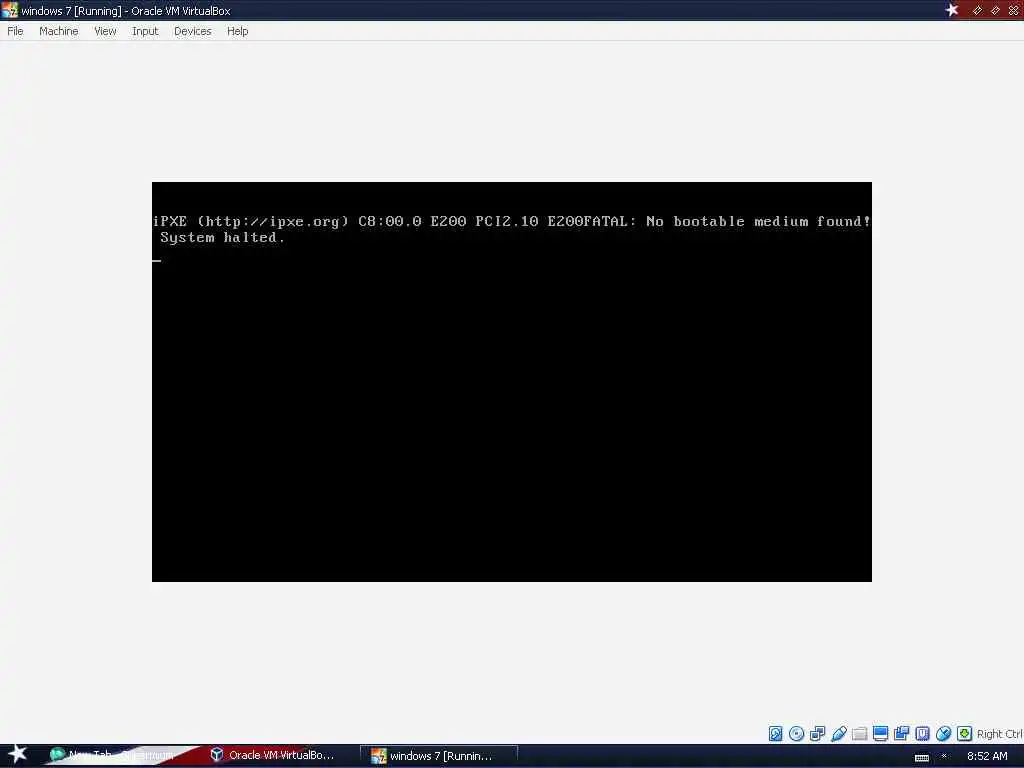This screenshot has width=1024, height=768.
Task: Click the Right Ctrl host key label
Action: [x=999, y=734]
